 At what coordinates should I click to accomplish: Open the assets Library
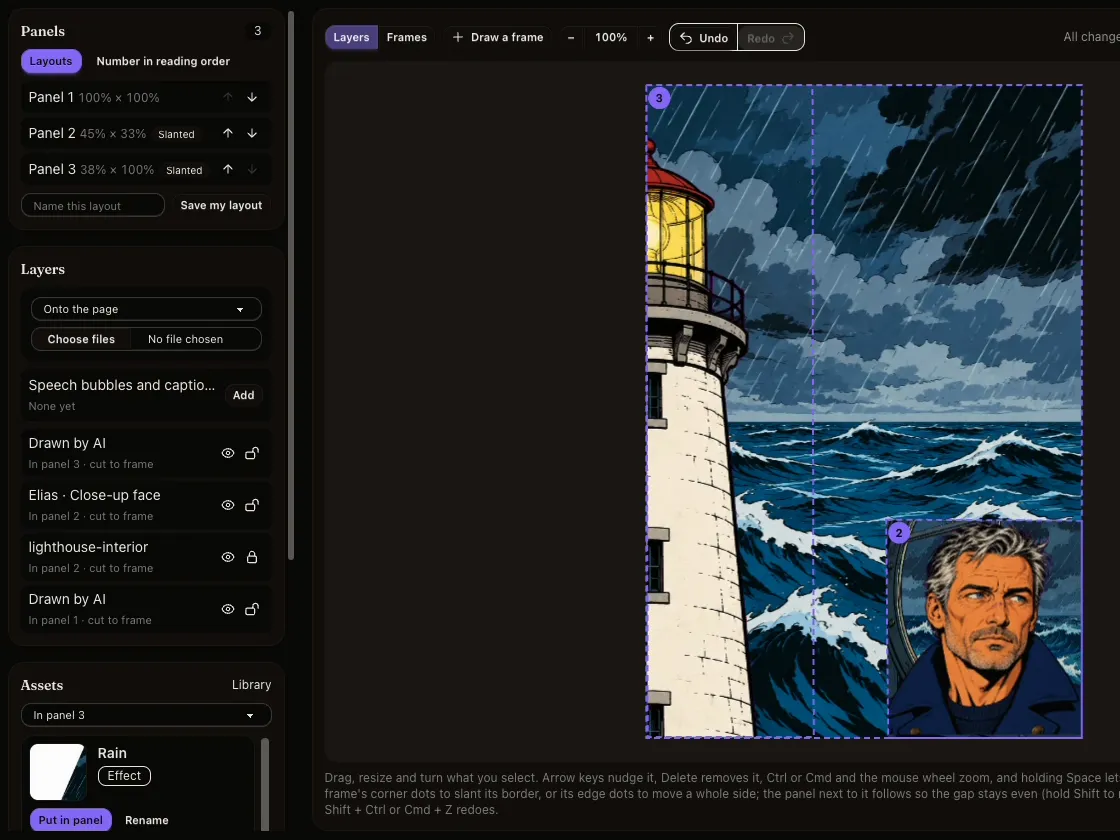(x=251, y=684)
